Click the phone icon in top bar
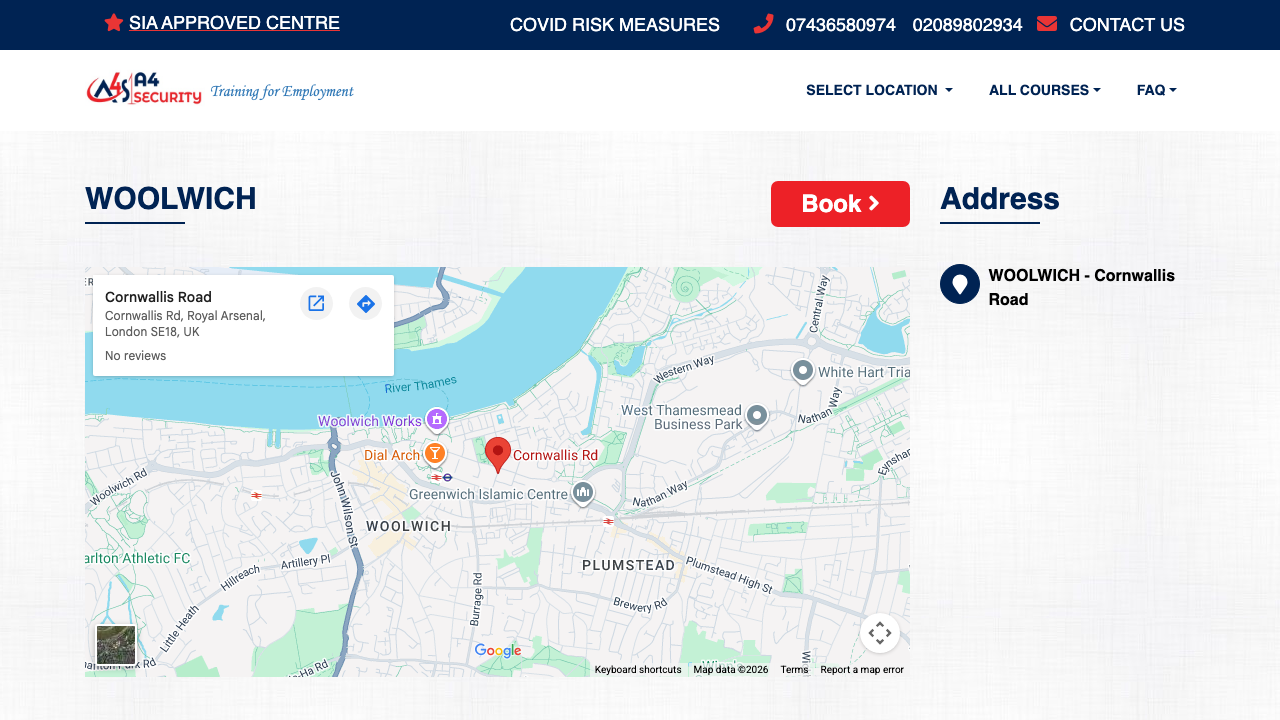Image resolution: width=1280 pixels, height=720 pixels. [761, 24]
